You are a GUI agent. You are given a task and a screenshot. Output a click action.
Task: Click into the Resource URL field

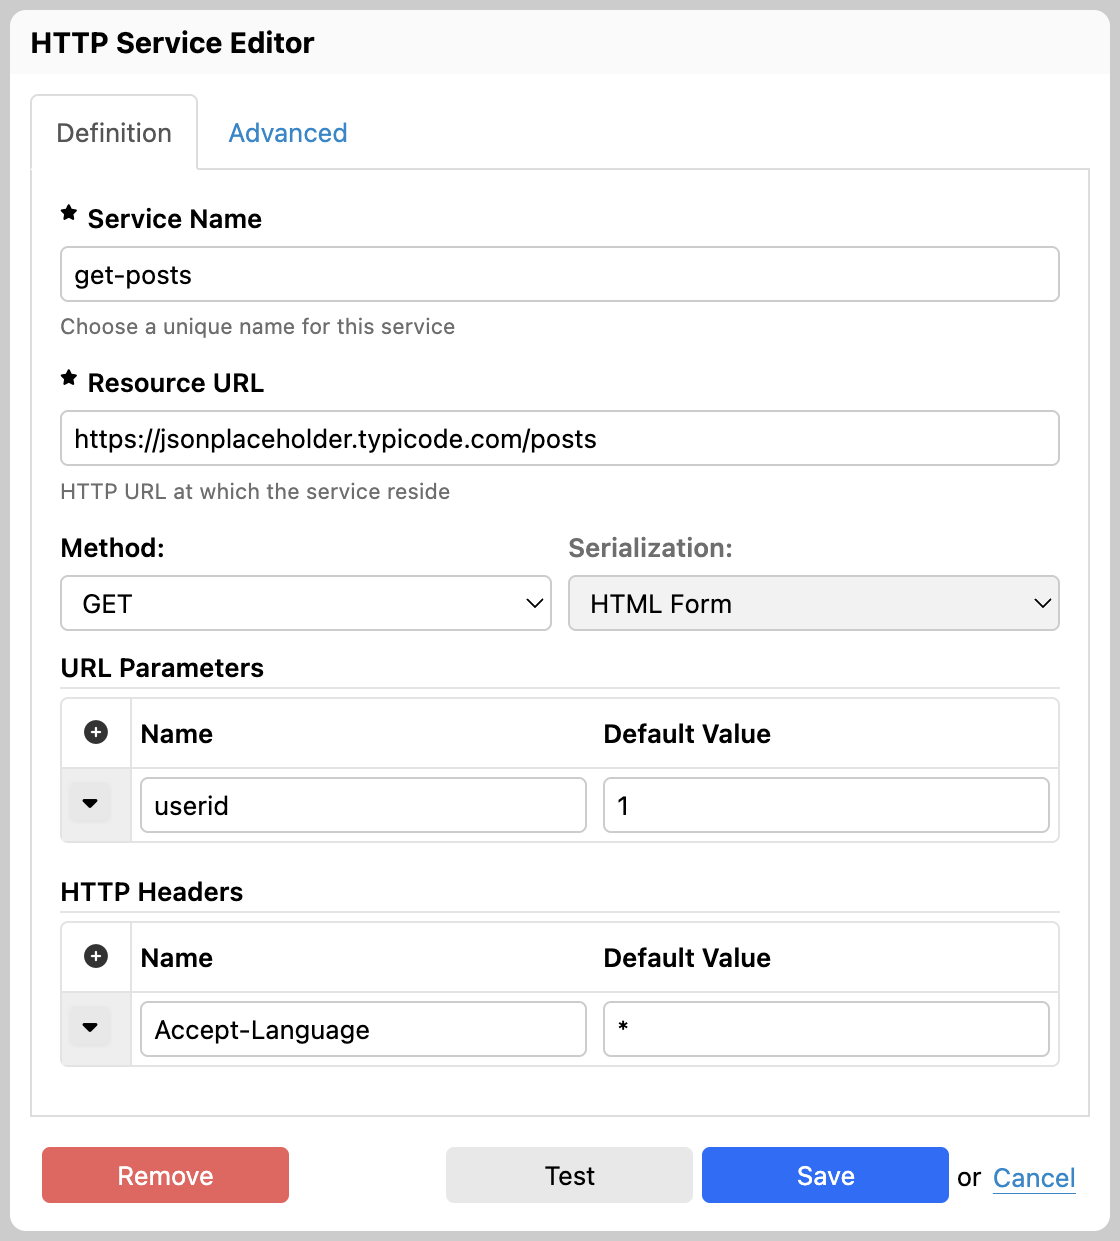(560, 439)
